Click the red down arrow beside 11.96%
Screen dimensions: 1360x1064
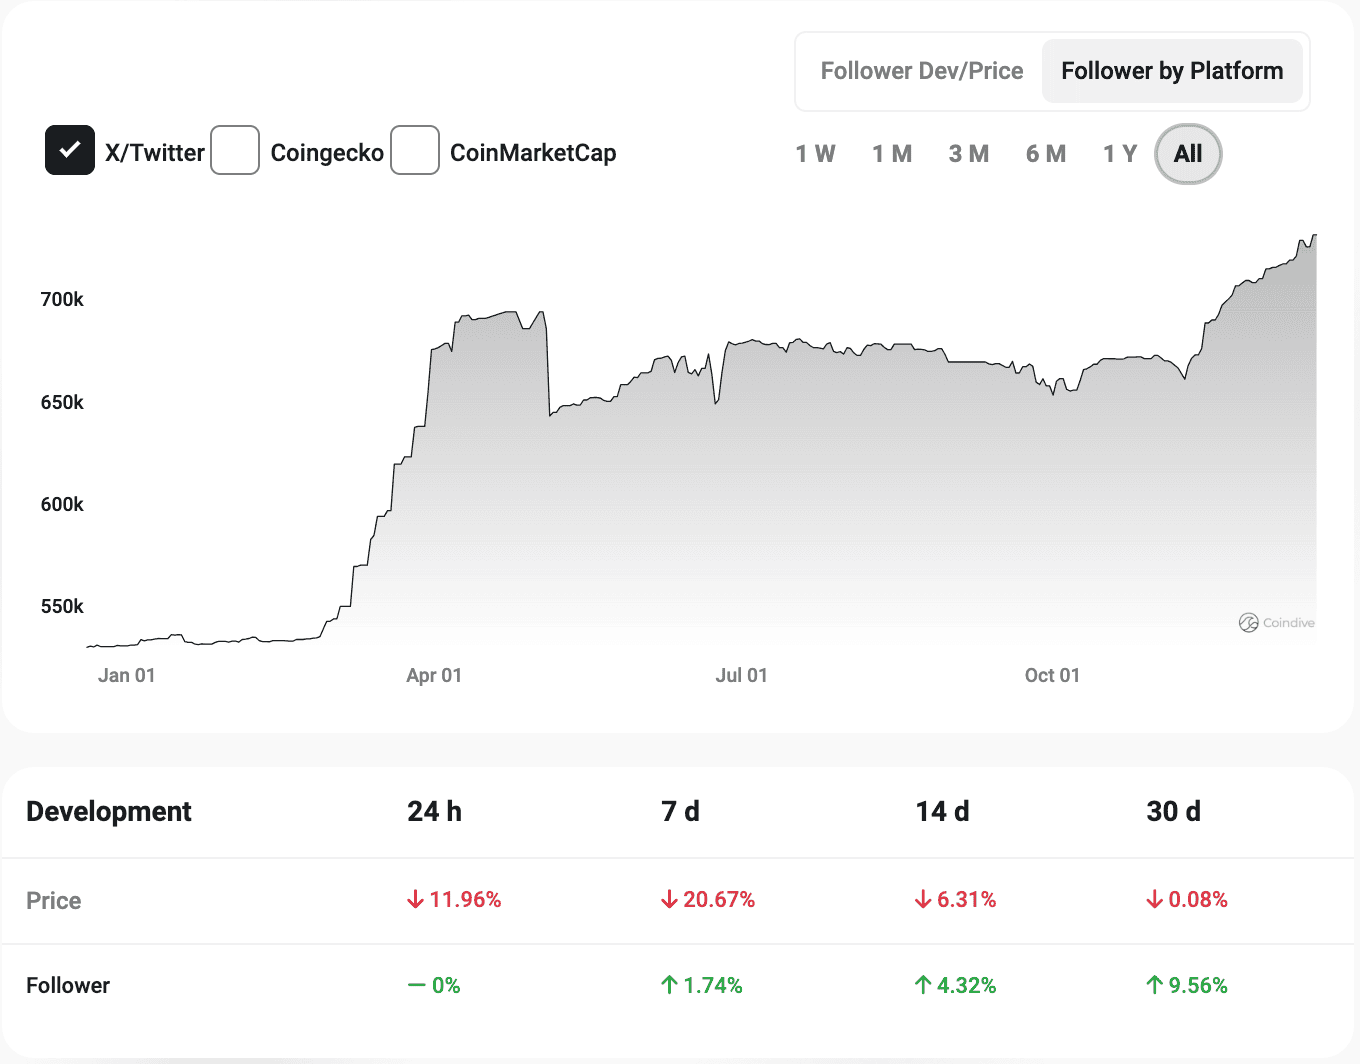point(414,899)
